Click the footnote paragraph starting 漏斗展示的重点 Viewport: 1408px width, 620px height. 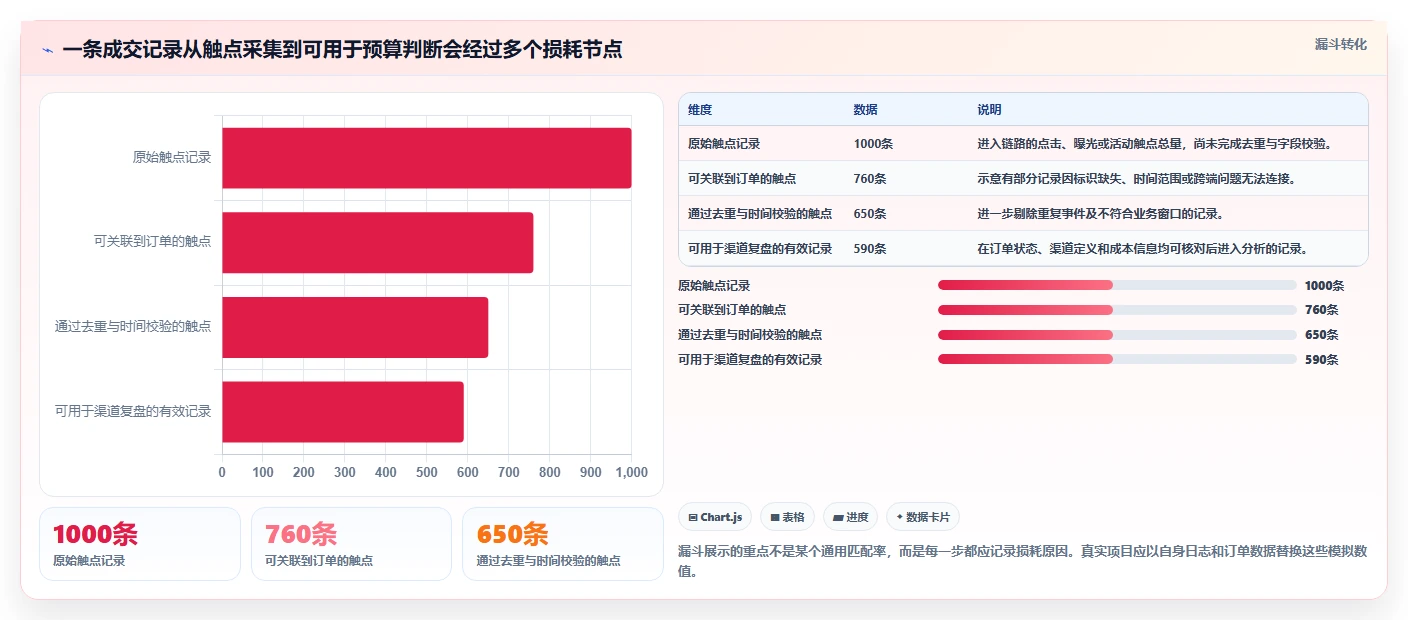tap(1022, 562)
